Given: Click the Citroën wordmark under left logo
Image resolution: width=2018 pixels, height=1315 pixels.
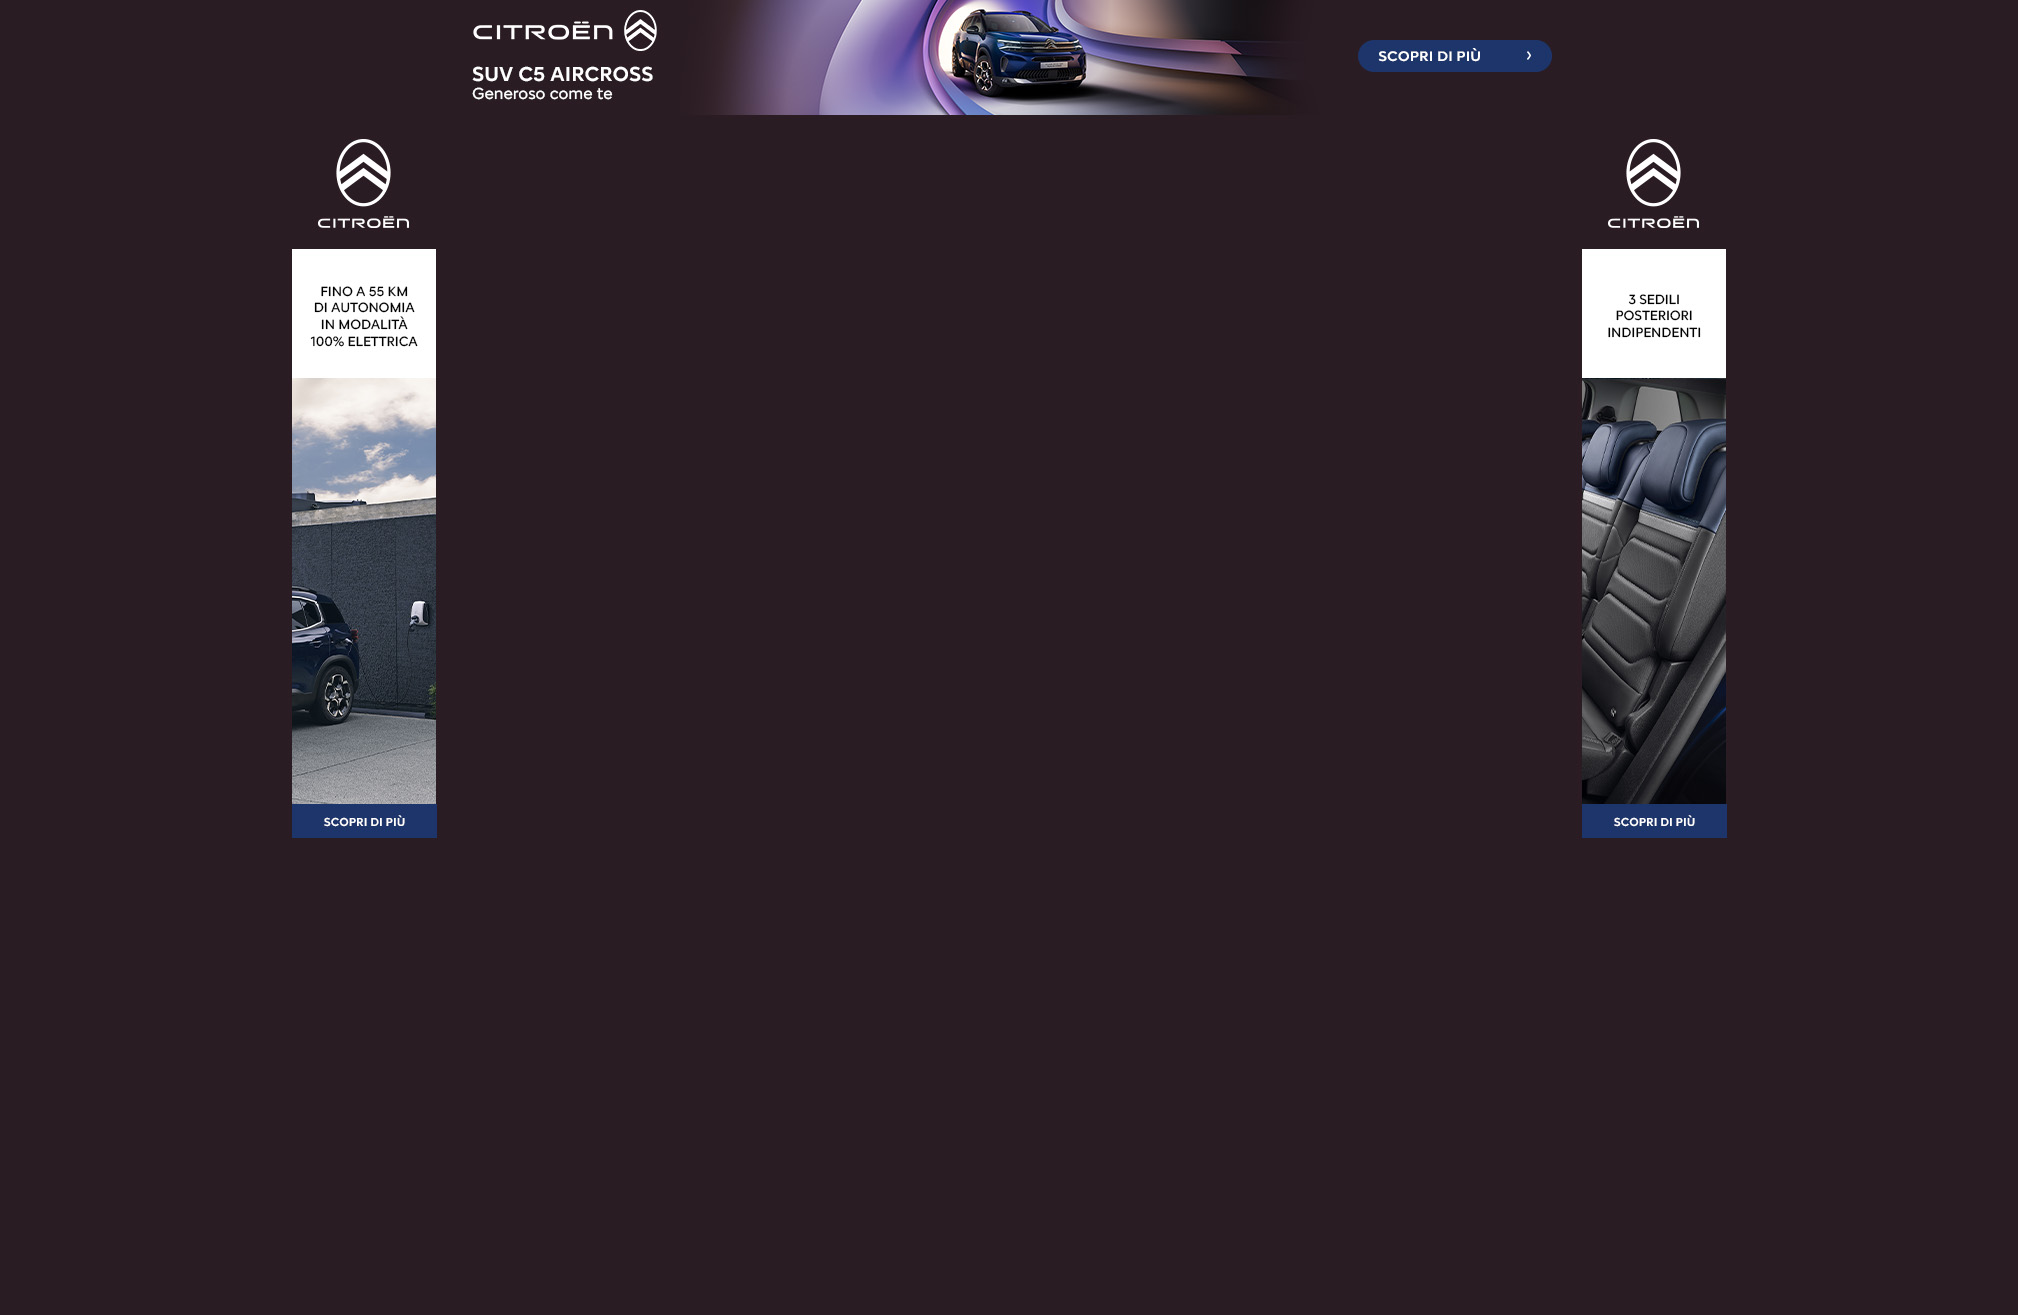Looking at the screenshot, I should (363, 222).
